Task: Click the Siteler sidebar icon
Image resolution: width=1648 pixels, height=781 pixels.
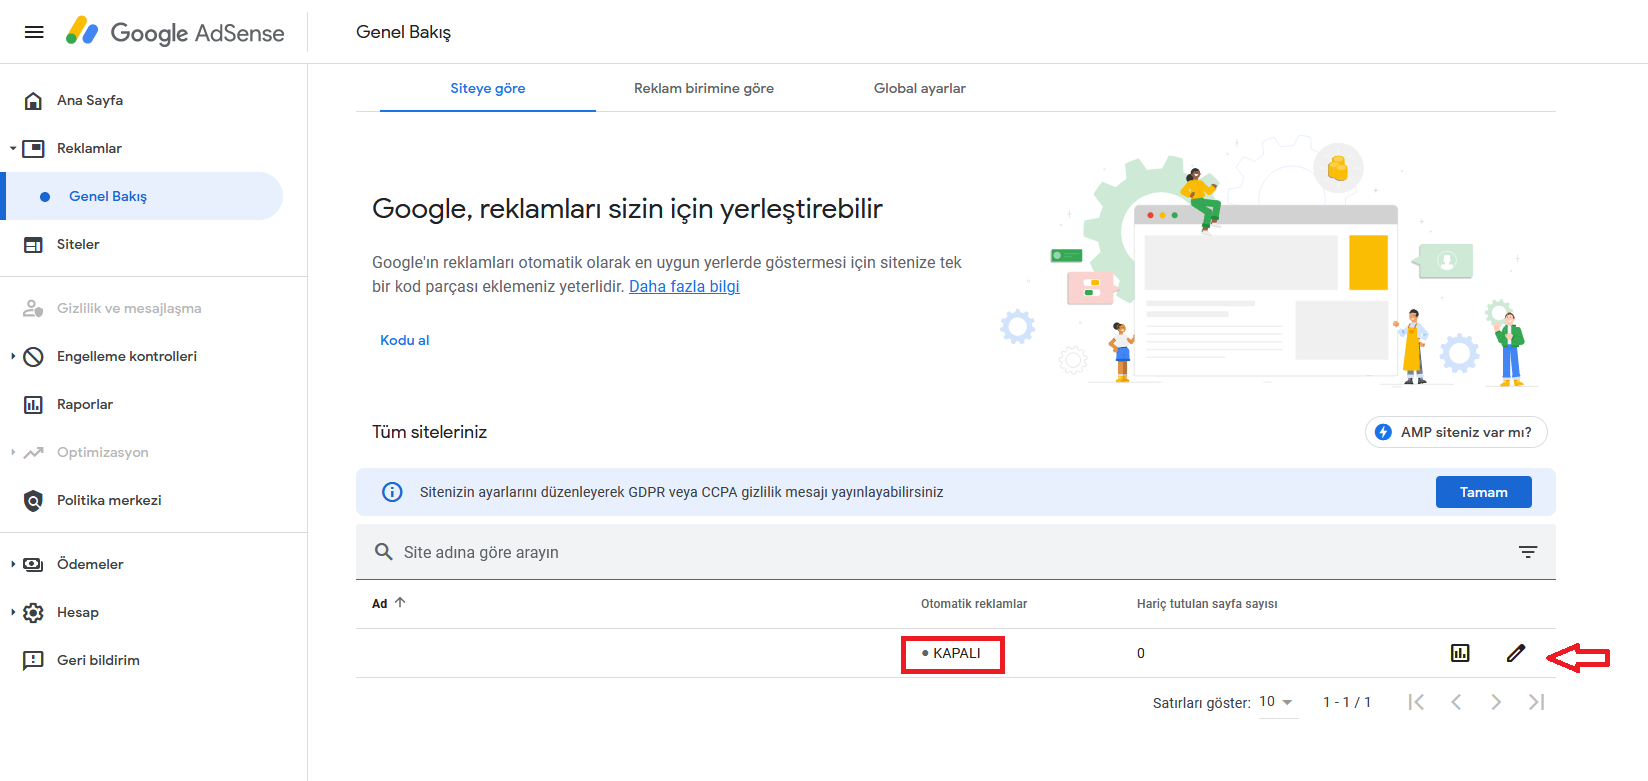Action: (x=33, y=244)
